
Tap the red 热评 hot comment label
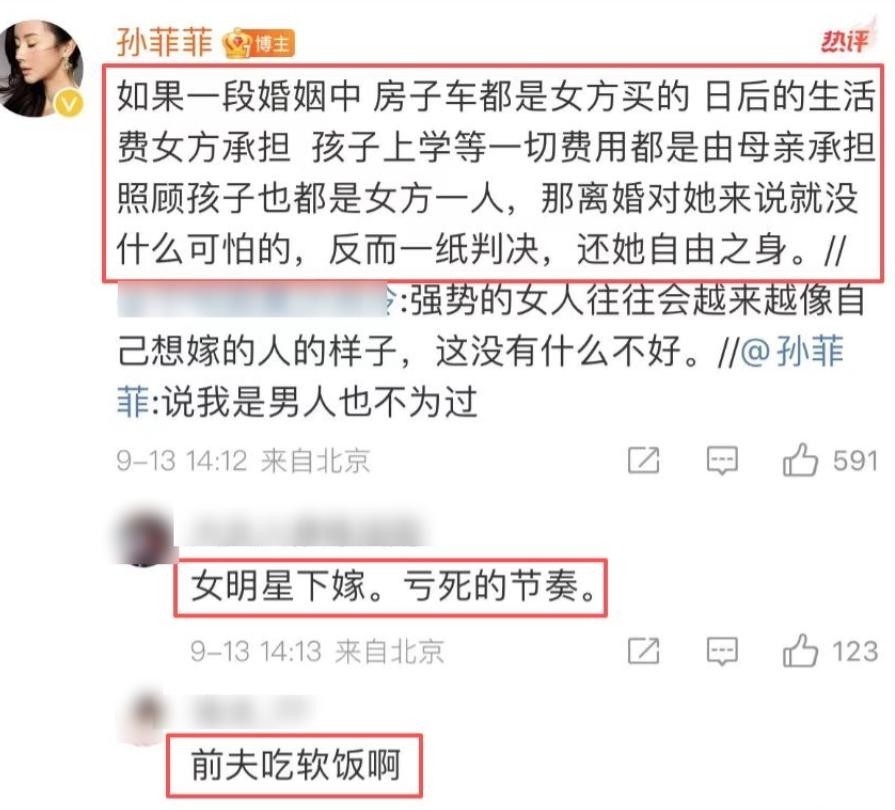point(847,39)
